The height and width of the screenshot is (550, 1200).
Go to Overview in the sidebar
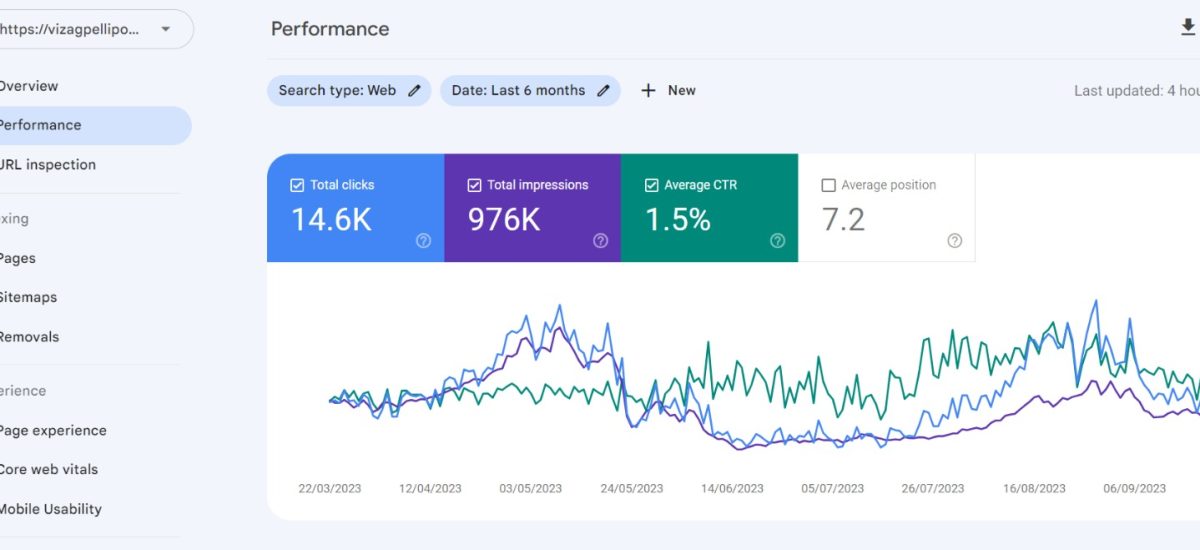(x=28, y=86)
